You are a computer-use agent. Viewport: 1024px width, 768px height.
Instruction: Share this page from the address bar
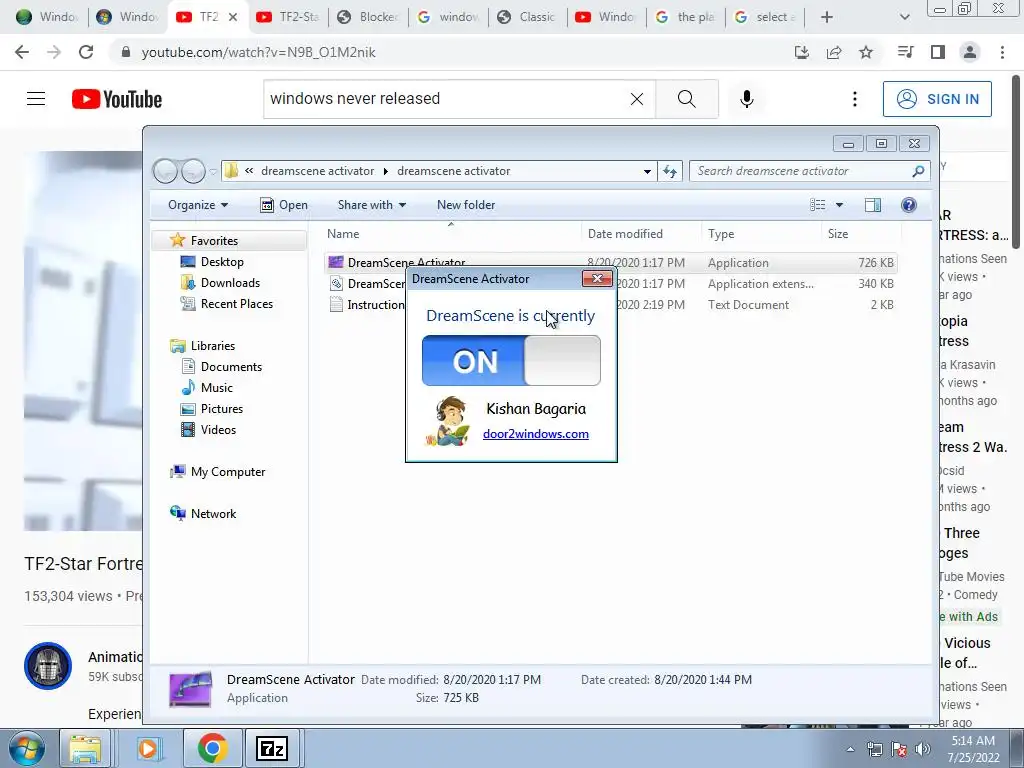834,52
